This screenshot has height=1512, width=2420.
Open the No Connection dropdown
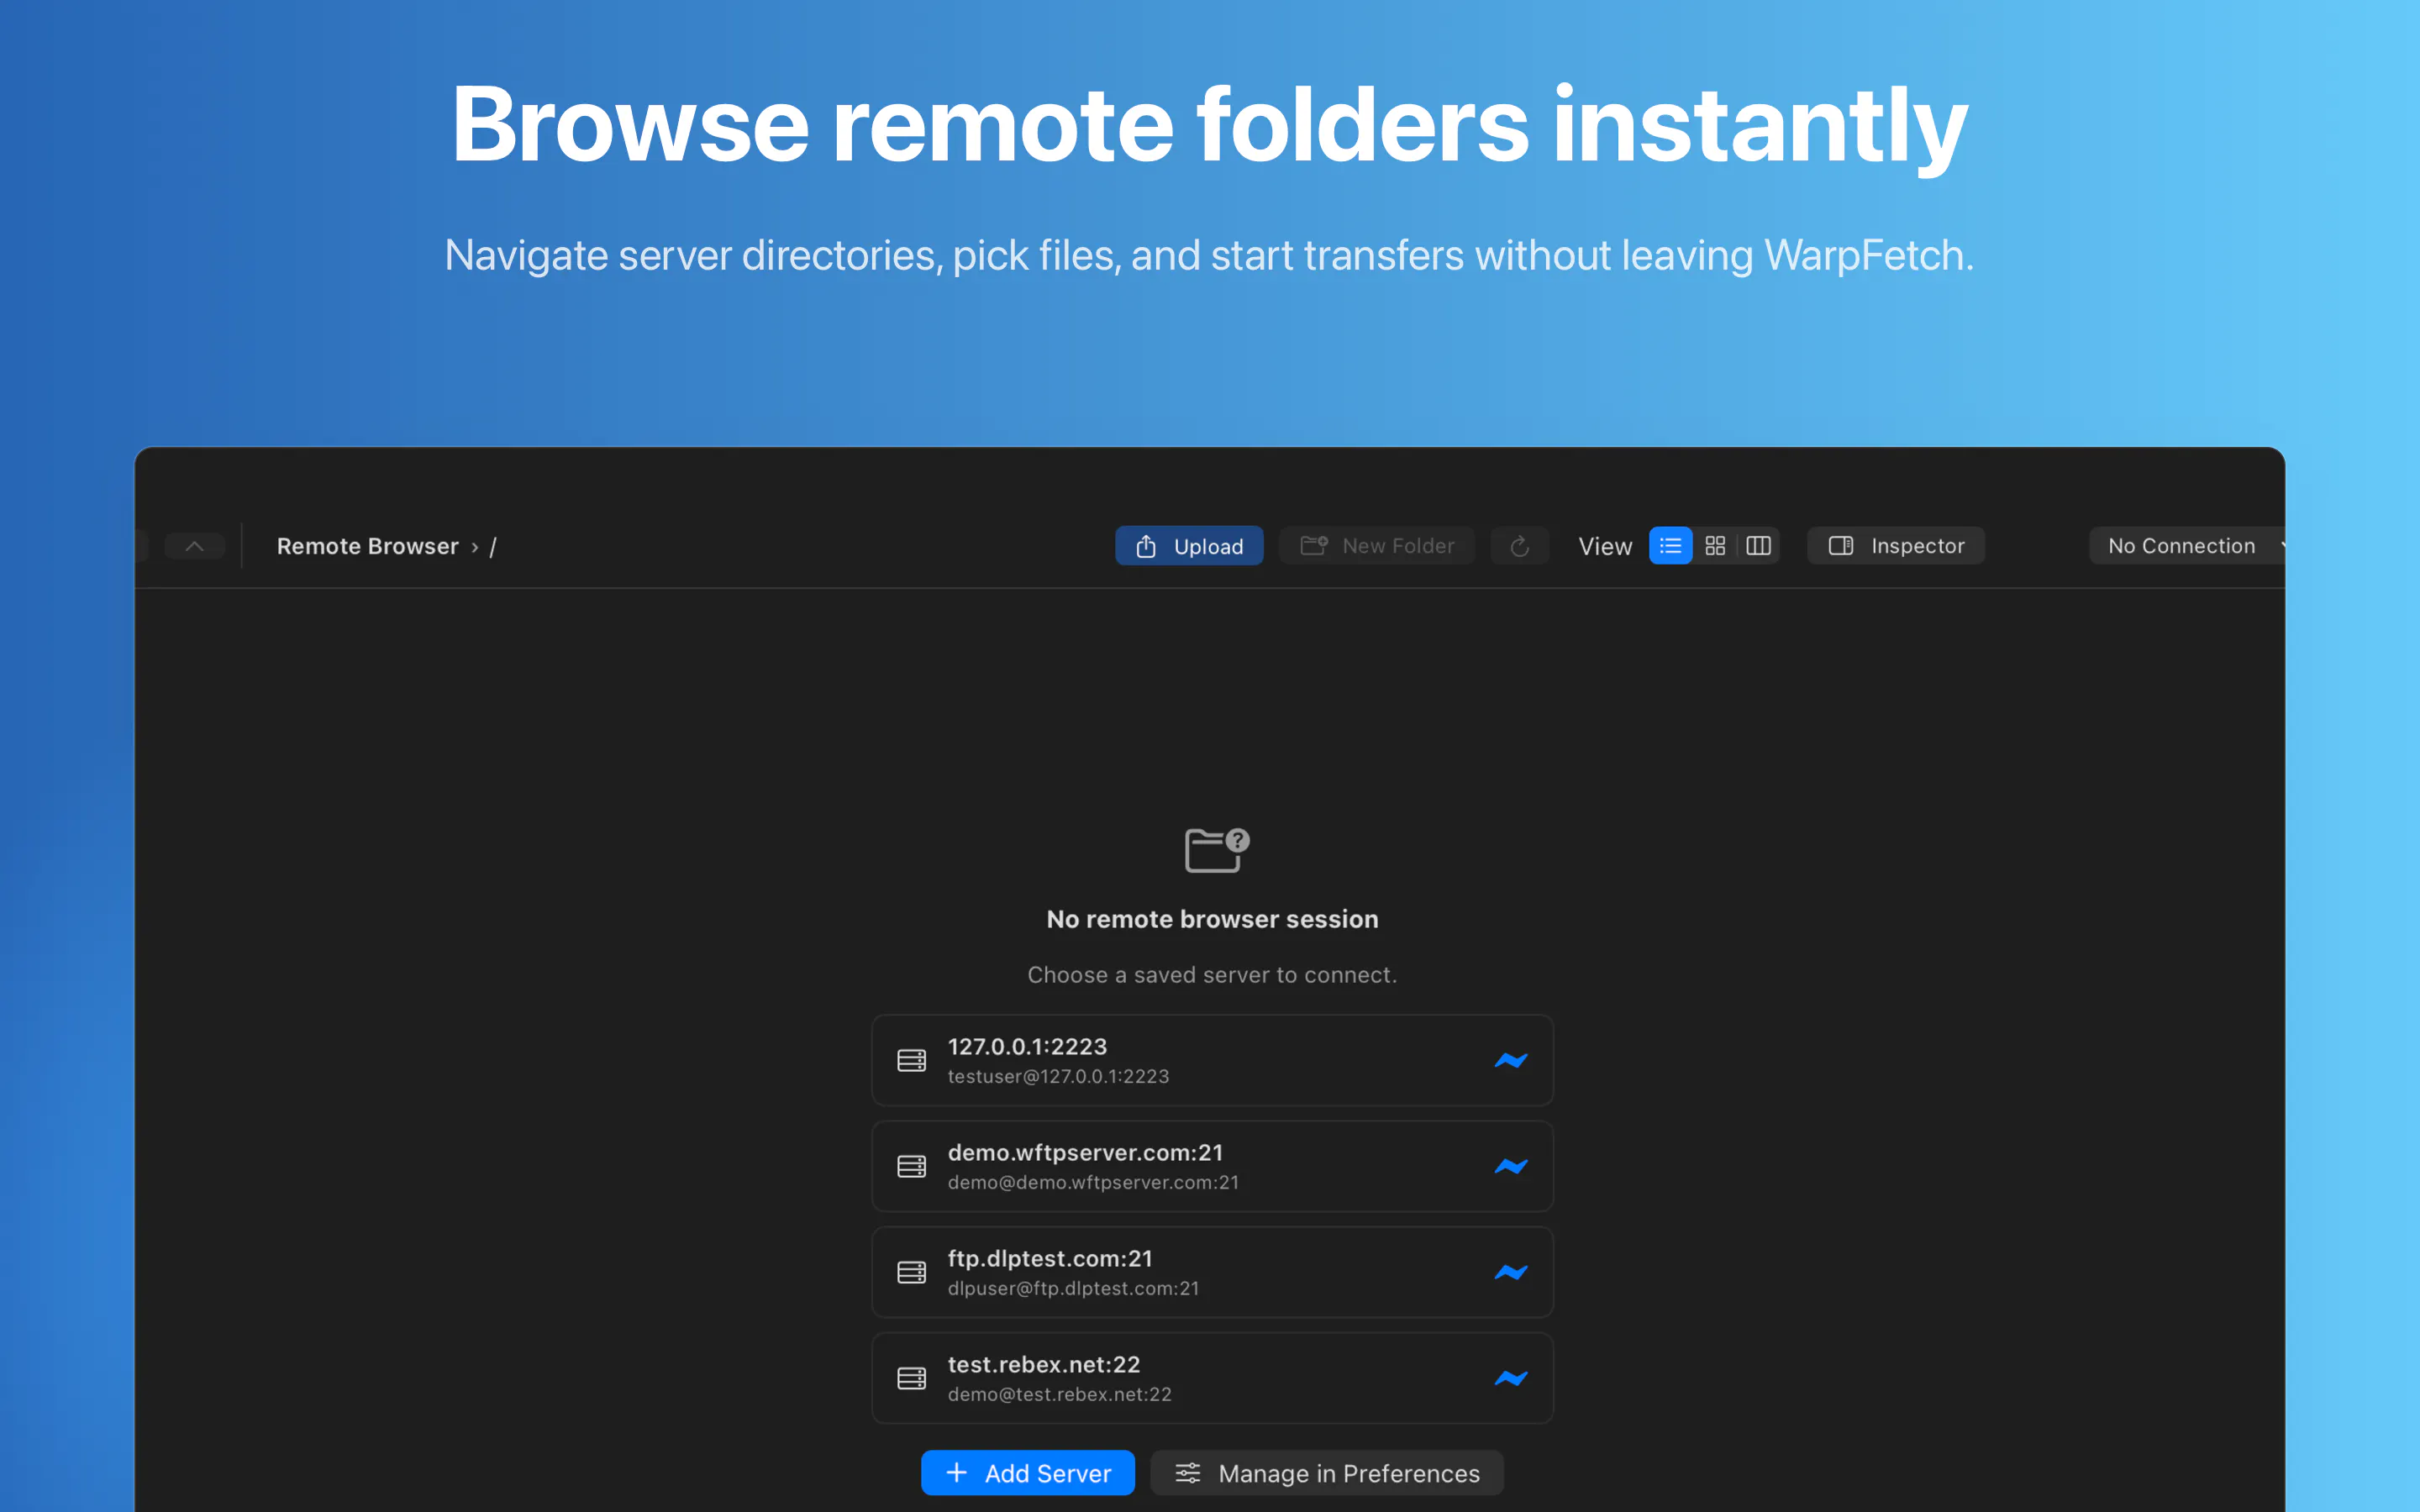coord(2187,546)
